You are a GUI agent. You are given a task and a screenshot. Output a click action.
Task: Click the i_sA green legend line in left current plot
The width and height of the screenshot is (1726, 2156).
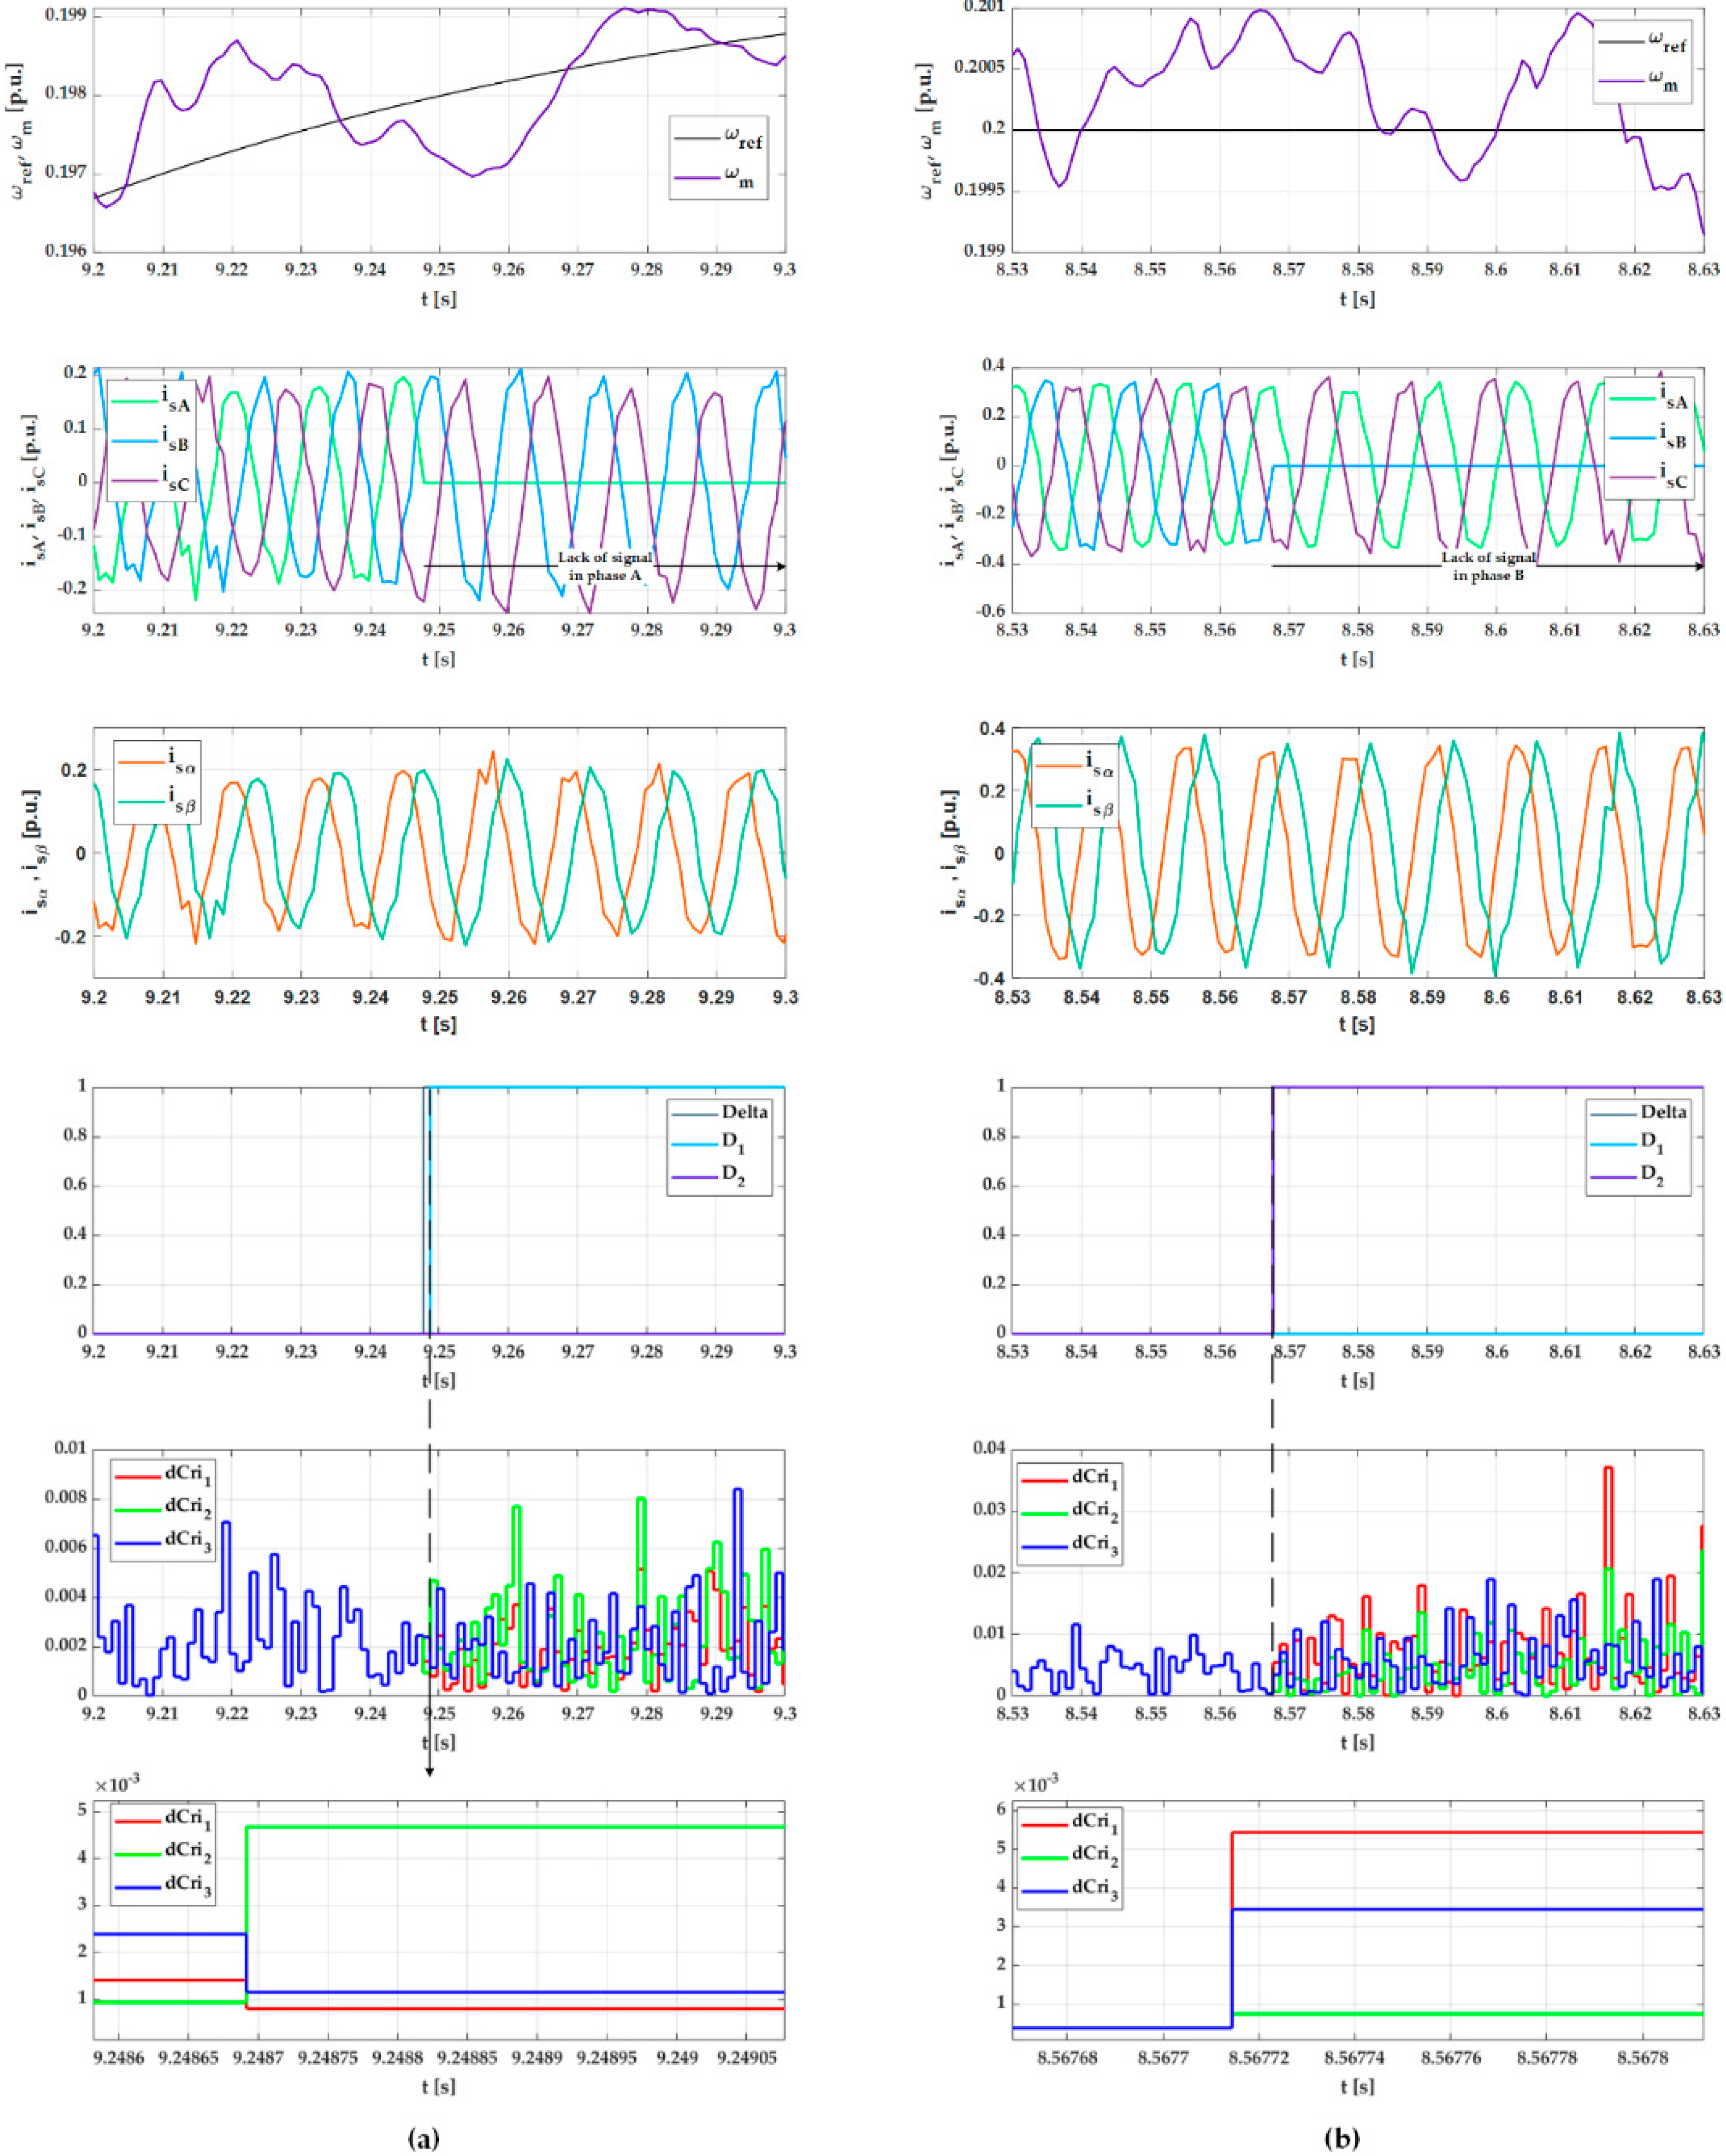pos(136,401)
